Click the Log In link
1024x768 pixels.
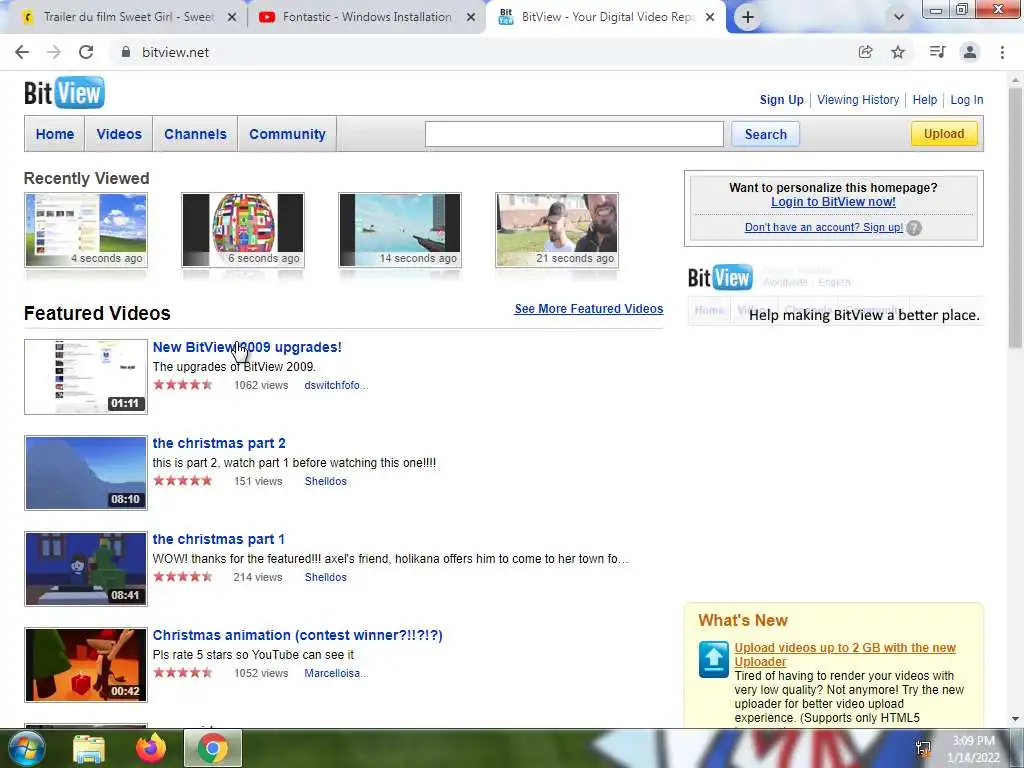click(x=967, y=100)
